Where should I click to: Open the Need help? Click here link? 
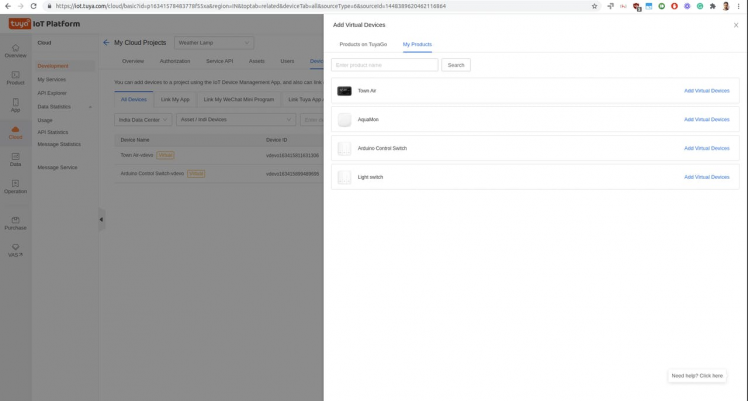tap(697, 376)
